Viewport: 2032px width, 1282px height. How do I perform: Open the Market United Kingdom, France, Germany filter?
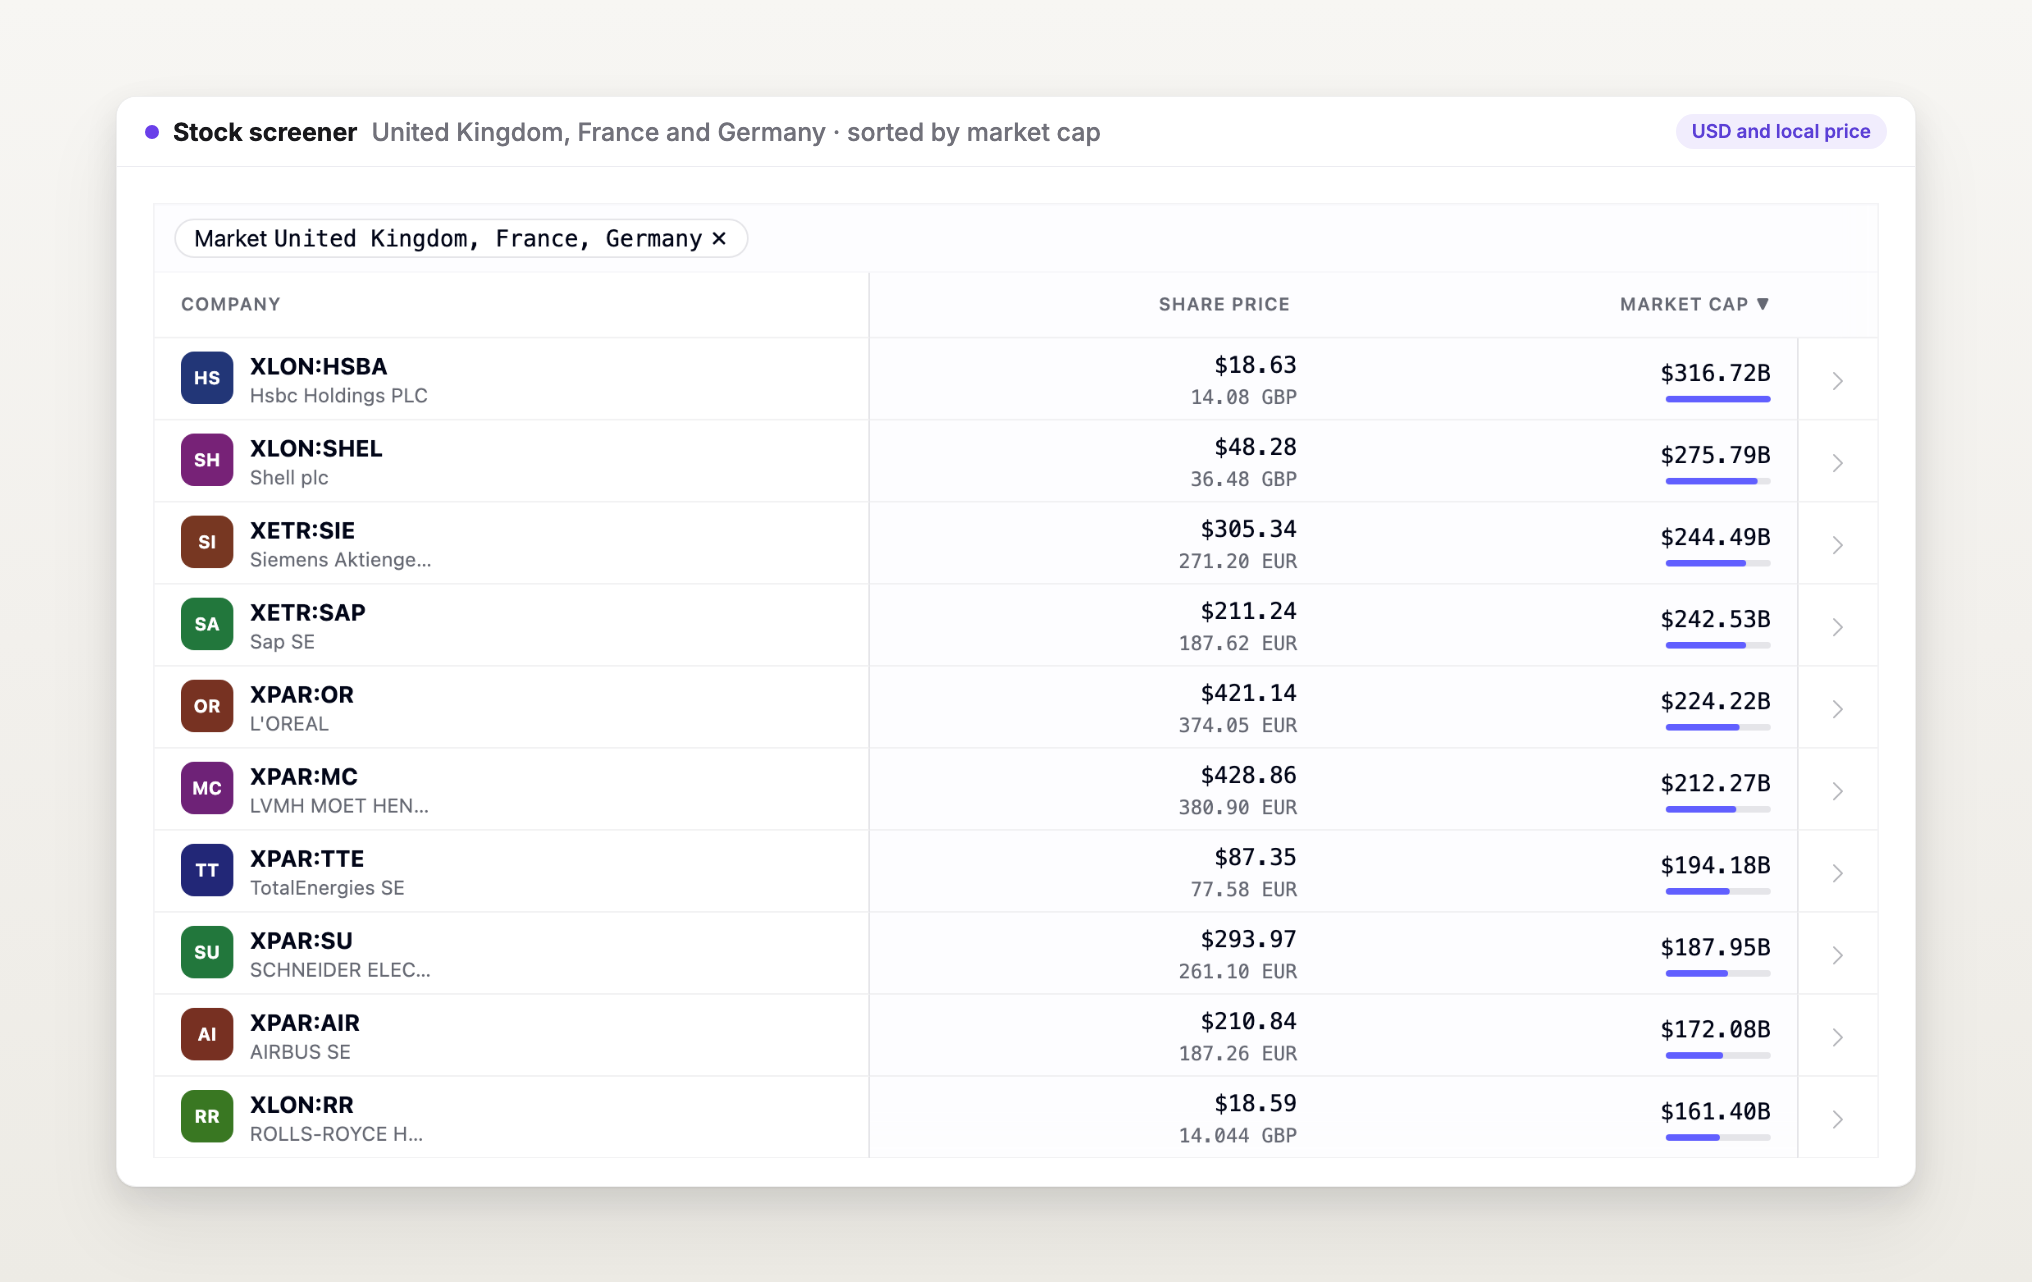pos(461,238)
